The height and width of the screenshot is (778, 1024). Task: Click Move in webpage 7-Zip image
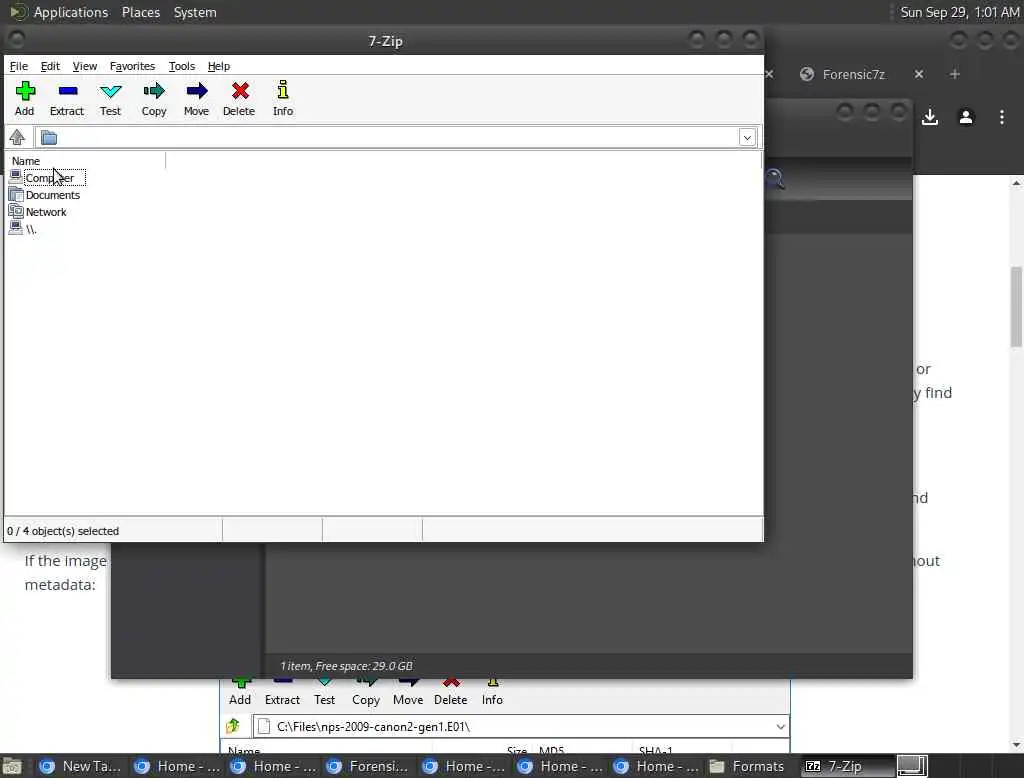pyautogui.click(x=408, y=700)
